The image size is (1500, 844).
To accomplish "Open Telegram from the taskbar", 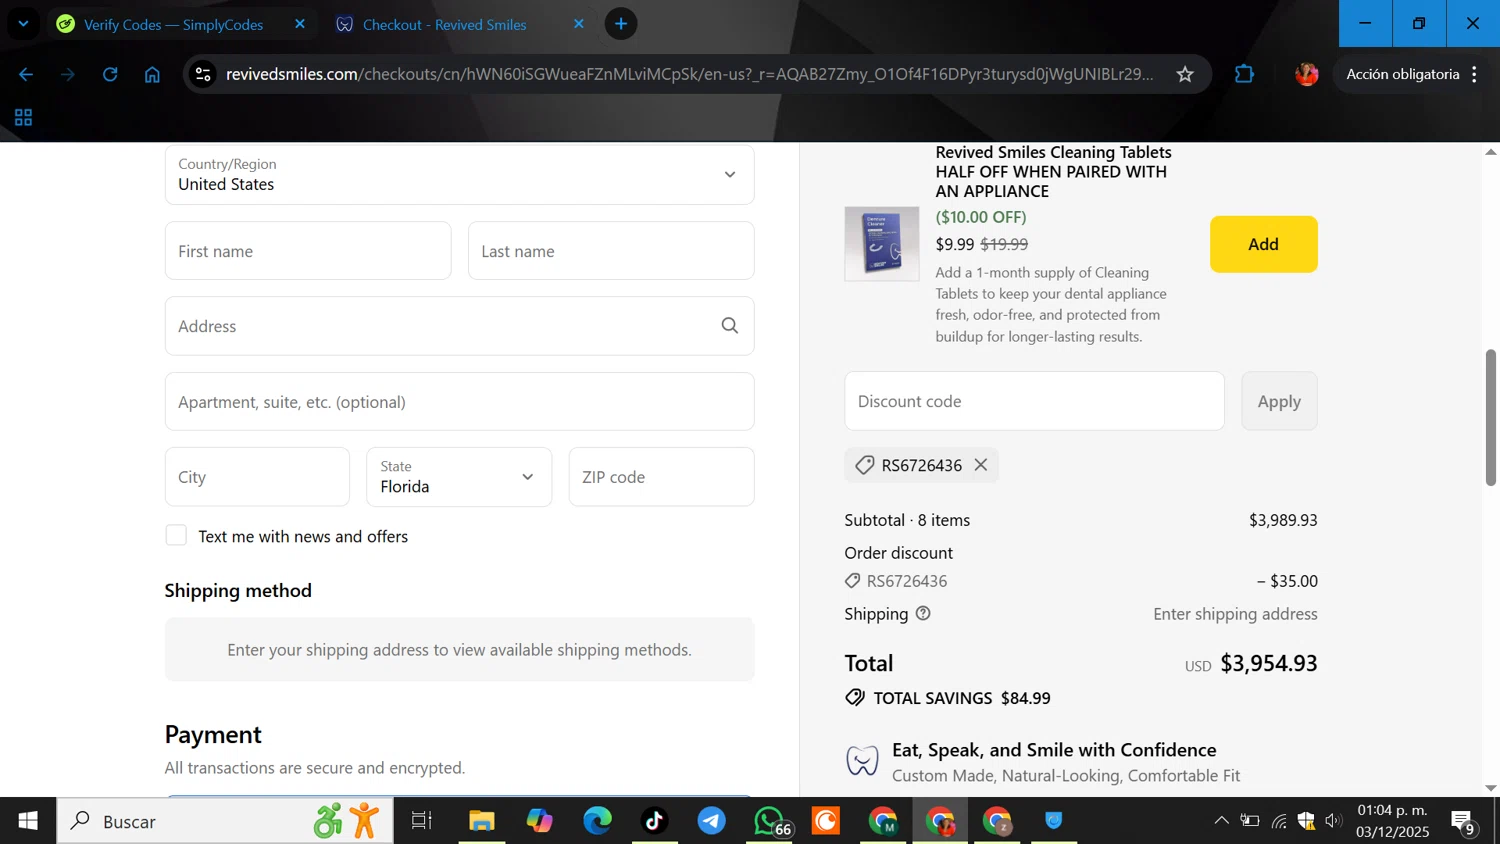I will pos(712,821).
